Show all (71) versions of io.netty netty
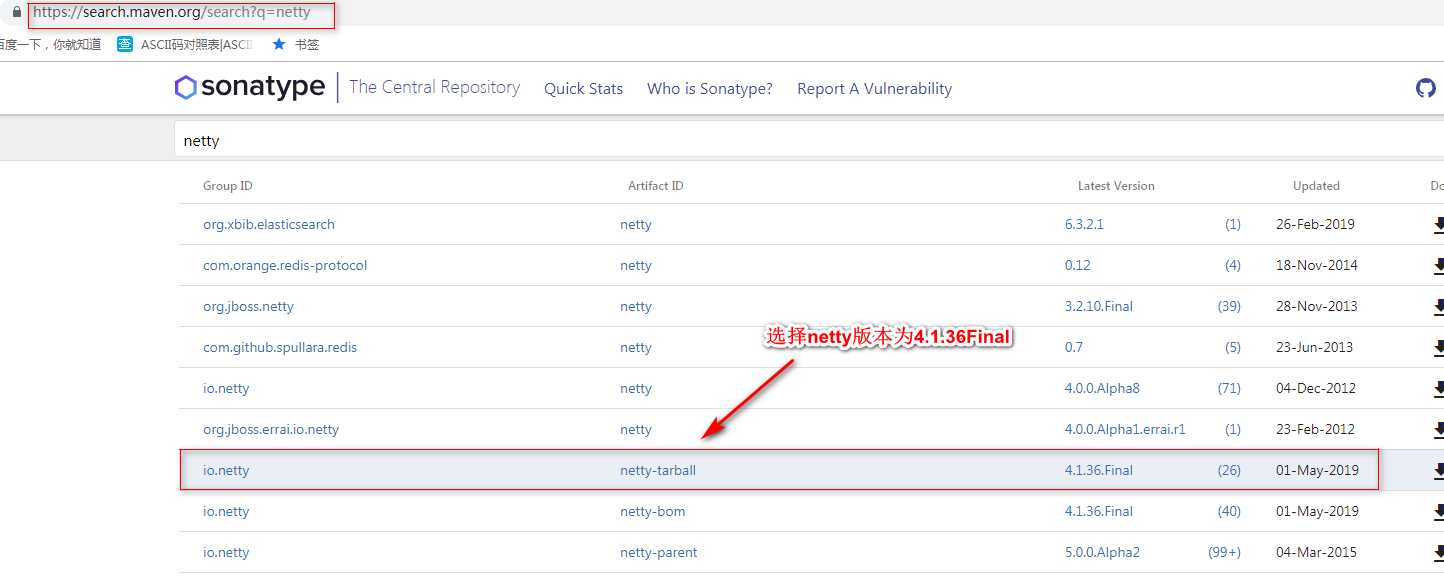The width and height of the screenshot is (1444, 585). click(1229, 388)
